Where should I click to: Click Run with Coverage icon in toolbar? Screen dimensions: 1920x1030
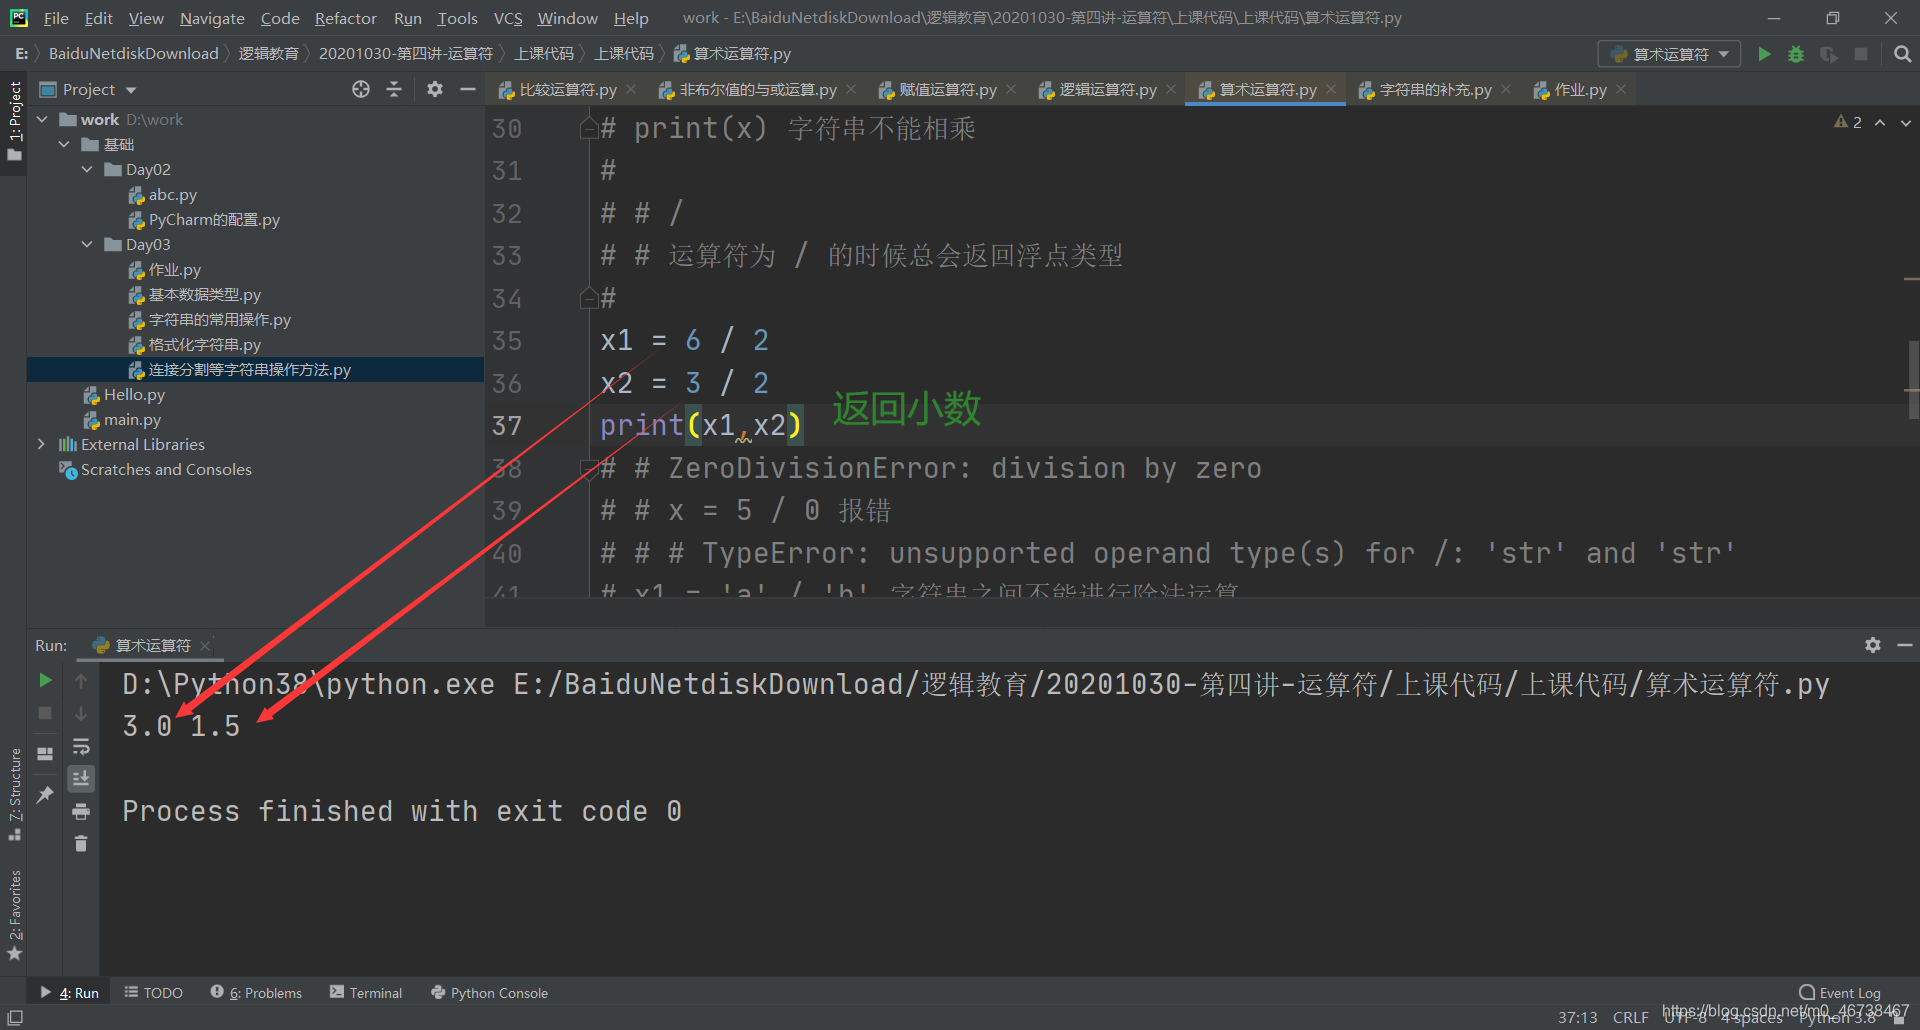point(1828,54)
